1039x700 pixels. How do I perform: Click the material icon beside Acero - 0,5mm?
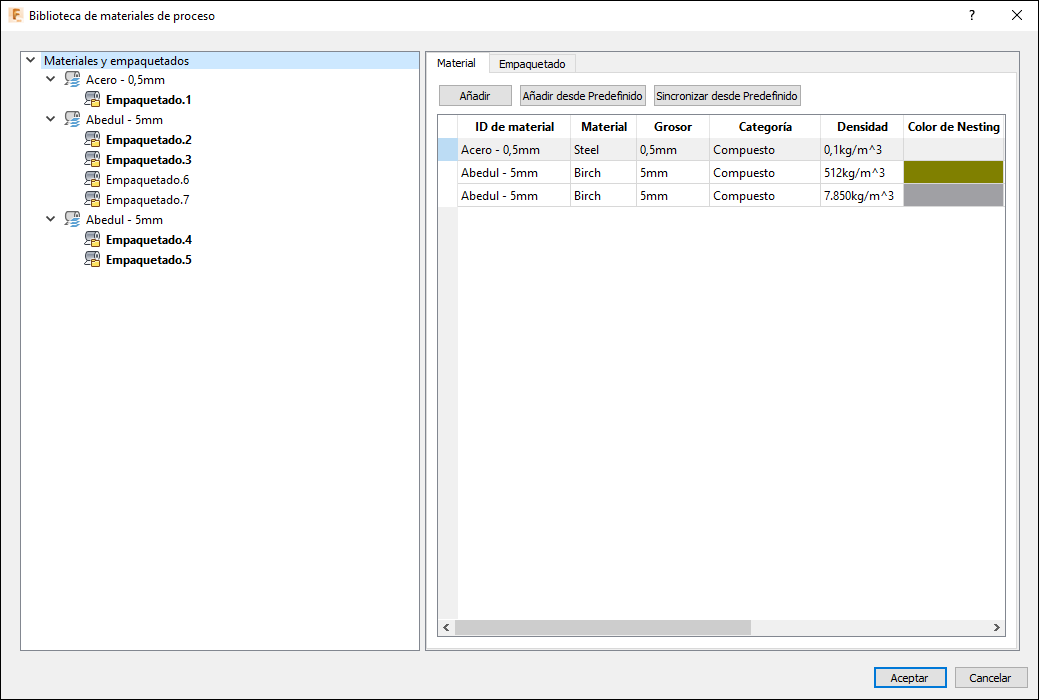point(72,80)
